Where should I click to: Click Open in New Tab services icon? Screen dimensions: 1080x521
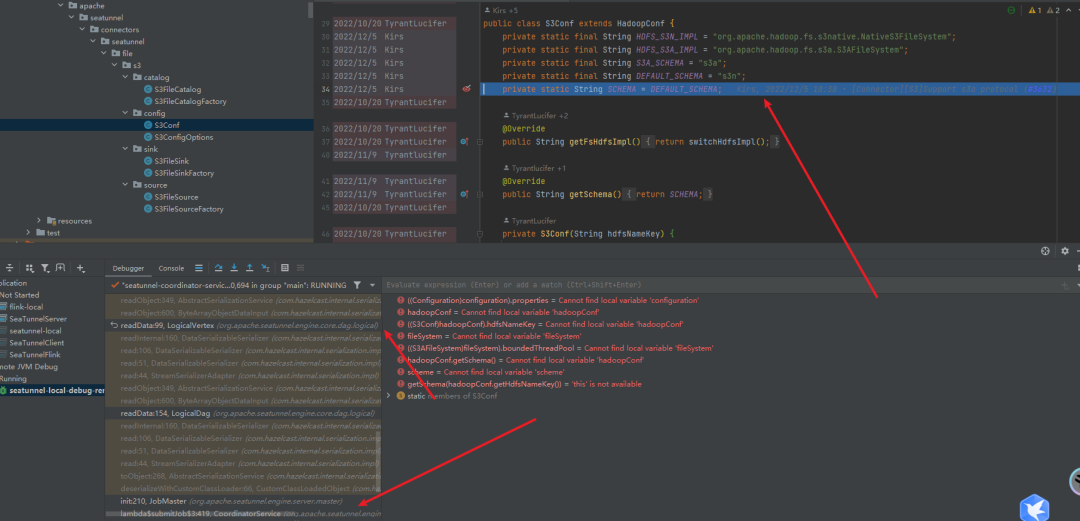point(61,267)
